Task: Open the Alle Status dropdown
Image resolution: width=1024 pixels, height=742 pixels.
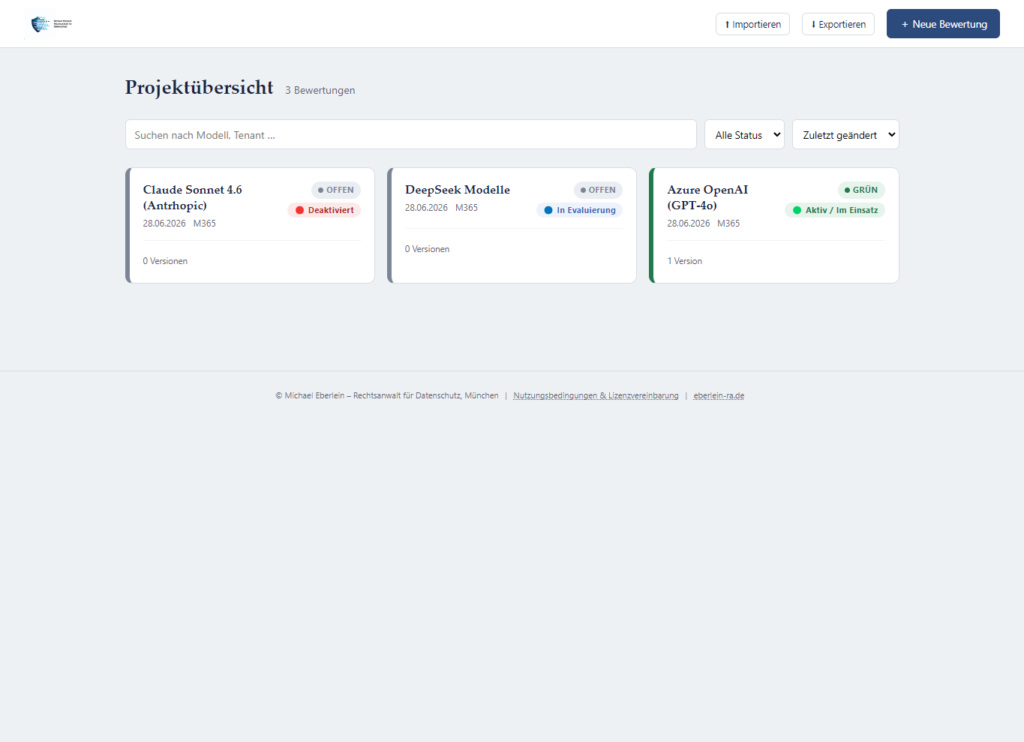Action: (x=744, y=135)
